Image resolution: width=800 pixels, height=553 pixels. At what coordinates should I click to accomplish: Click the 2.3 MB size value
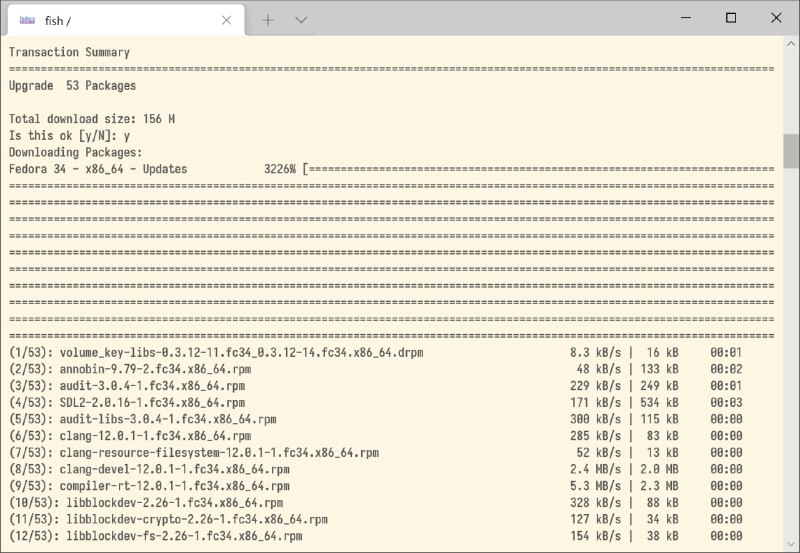coord(659,486)
